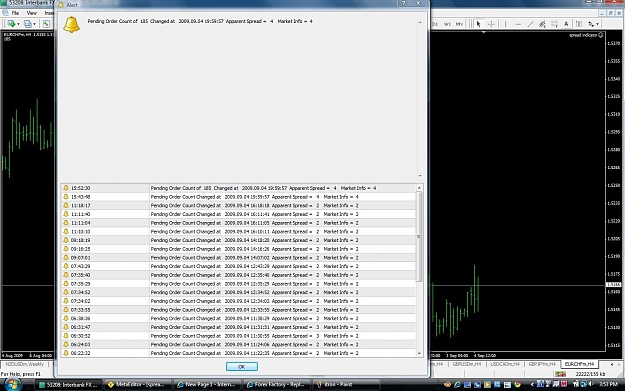The height and width of the screenshot is (391, 625).
Task: Select alert row 06:31:47
Action: pyautogui.click(x=238, y=327)
